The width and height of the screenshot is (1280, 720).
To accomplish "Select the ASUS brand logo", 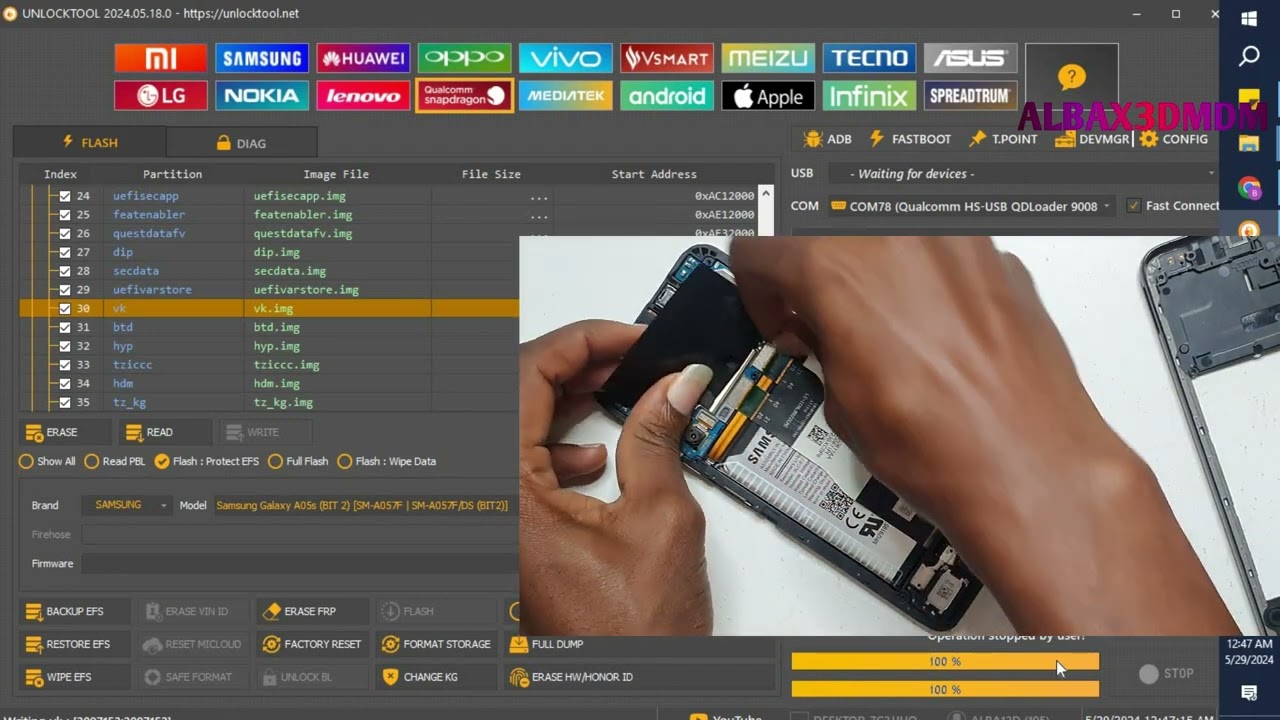I will 970,58.
